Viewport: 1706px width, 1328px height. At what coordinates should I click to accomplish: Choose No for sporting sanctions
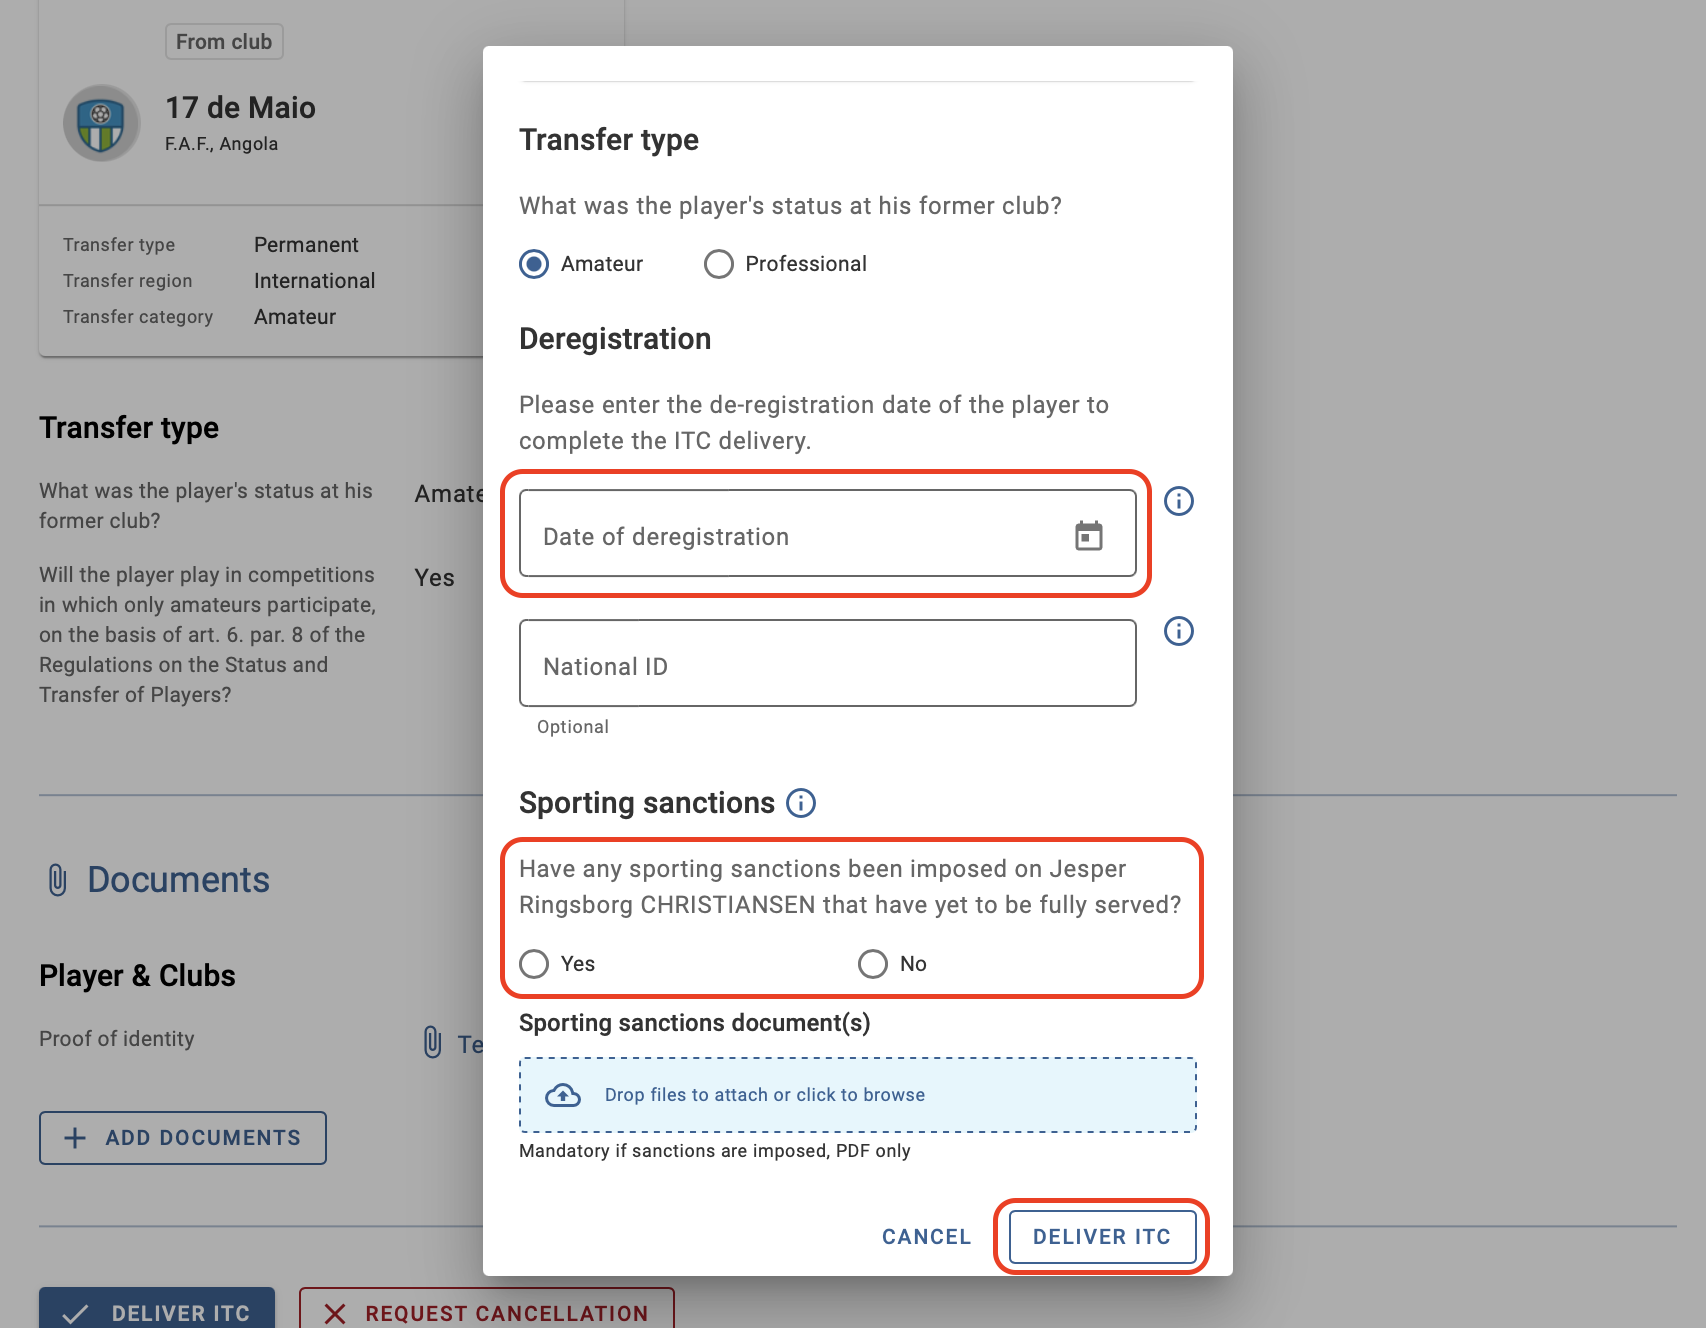click(x=873, y=964)
